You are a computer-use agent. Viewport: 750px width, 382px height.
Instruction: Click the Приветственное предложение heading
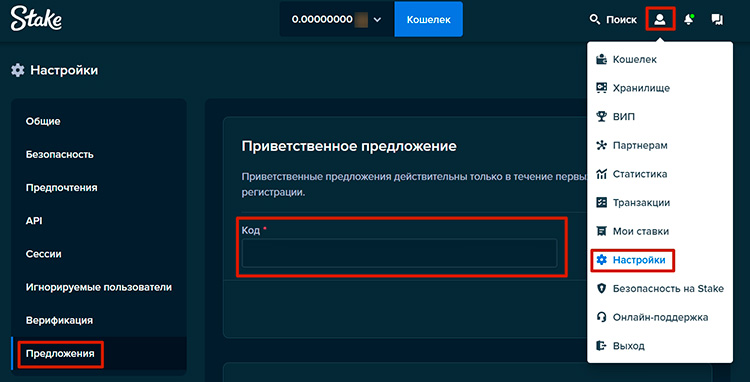[349, 146]
